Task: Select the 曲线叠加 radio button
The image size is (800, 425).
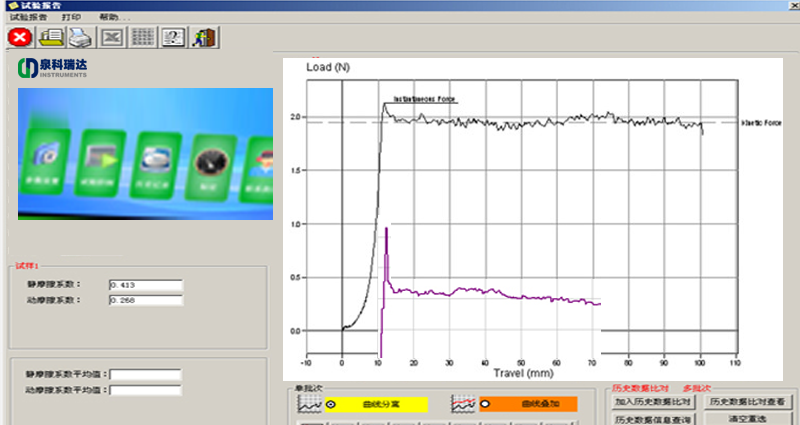Action: 486,403
